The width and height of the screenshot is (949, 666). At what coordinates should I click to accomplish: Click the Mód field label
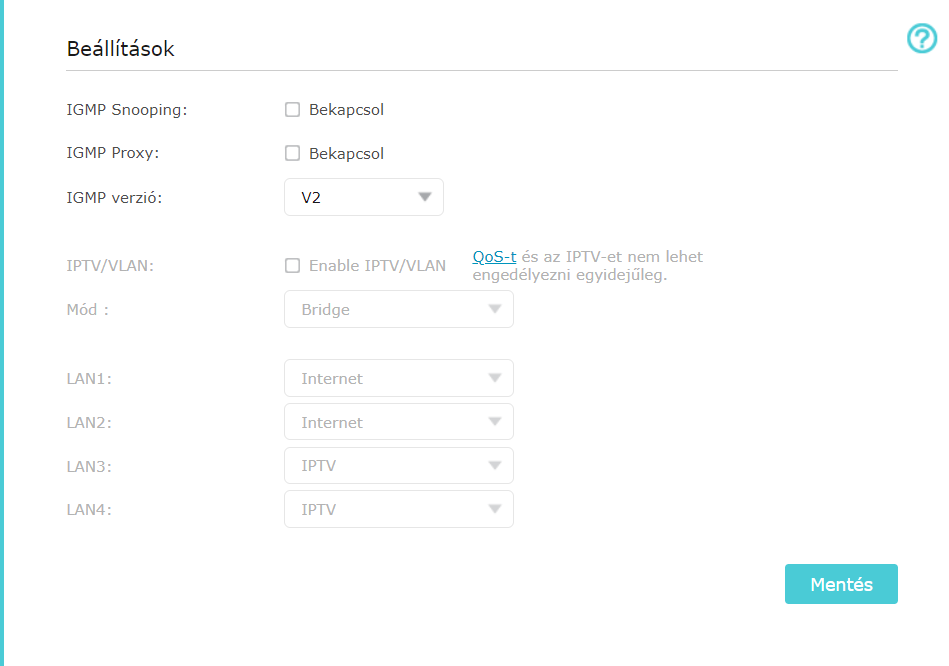click(87, 310)
